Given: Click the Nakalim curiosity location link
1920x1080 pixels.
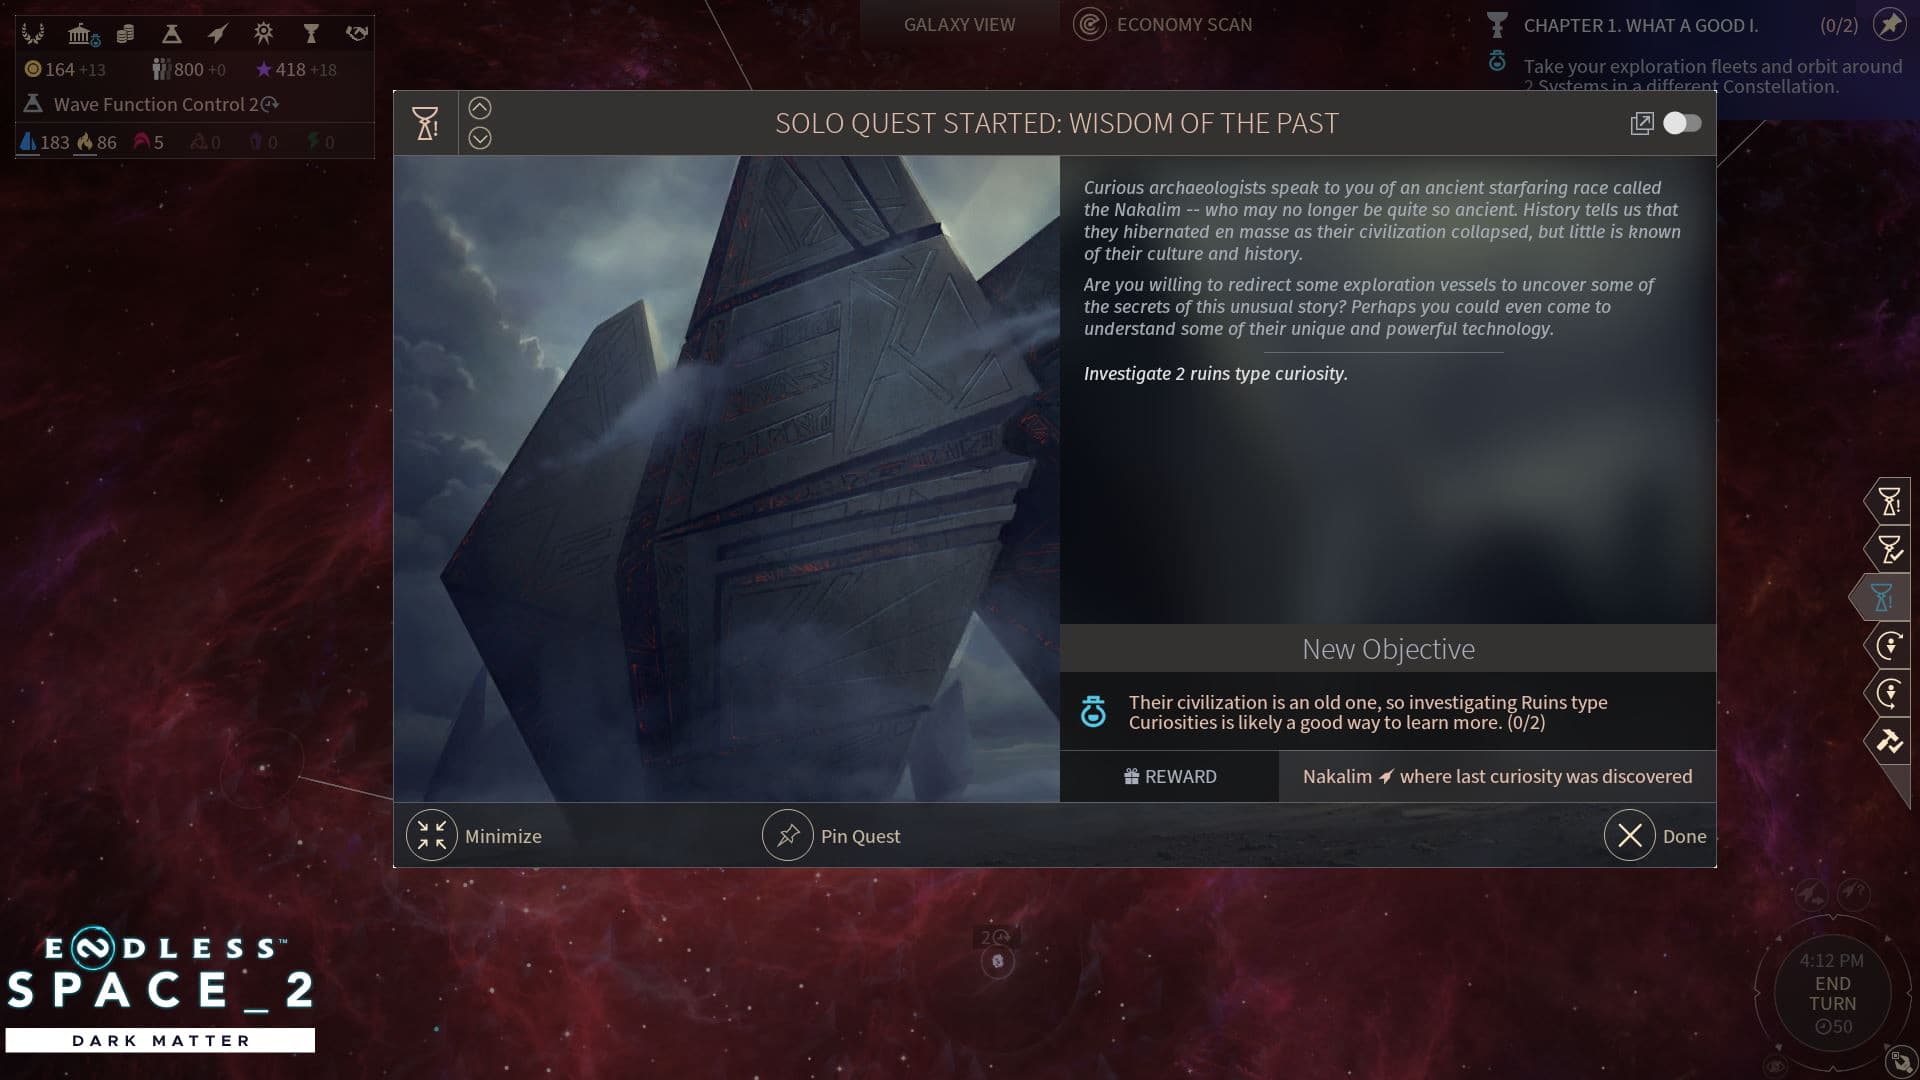Looking at the screenshot, I should [1497, 775].
